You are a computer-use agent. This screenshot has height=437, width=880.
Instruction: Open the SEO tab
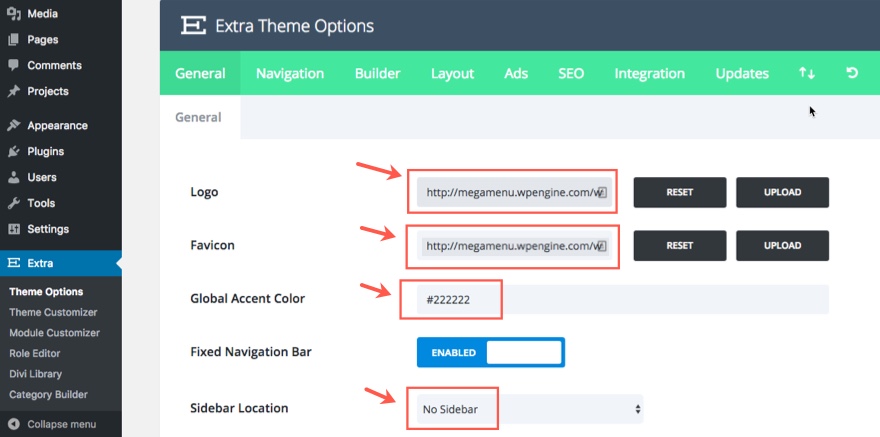click(571, 73)
